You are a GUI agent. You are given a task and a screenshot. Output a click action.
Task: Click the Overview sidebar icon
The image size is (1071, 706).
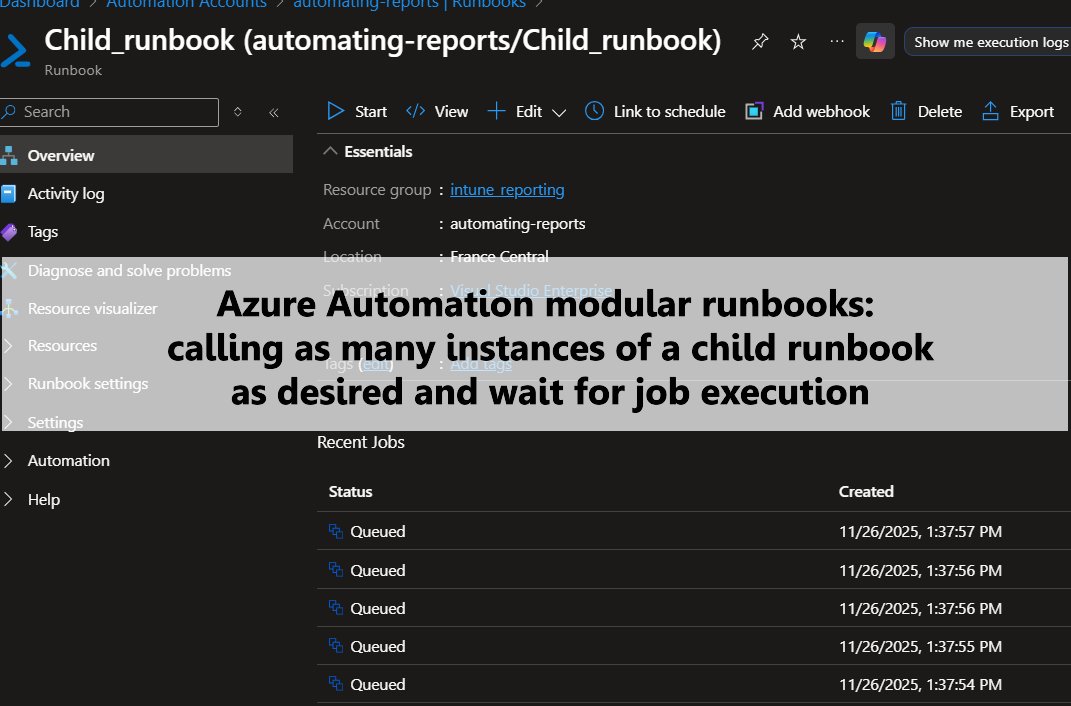[x=9, y=156]
